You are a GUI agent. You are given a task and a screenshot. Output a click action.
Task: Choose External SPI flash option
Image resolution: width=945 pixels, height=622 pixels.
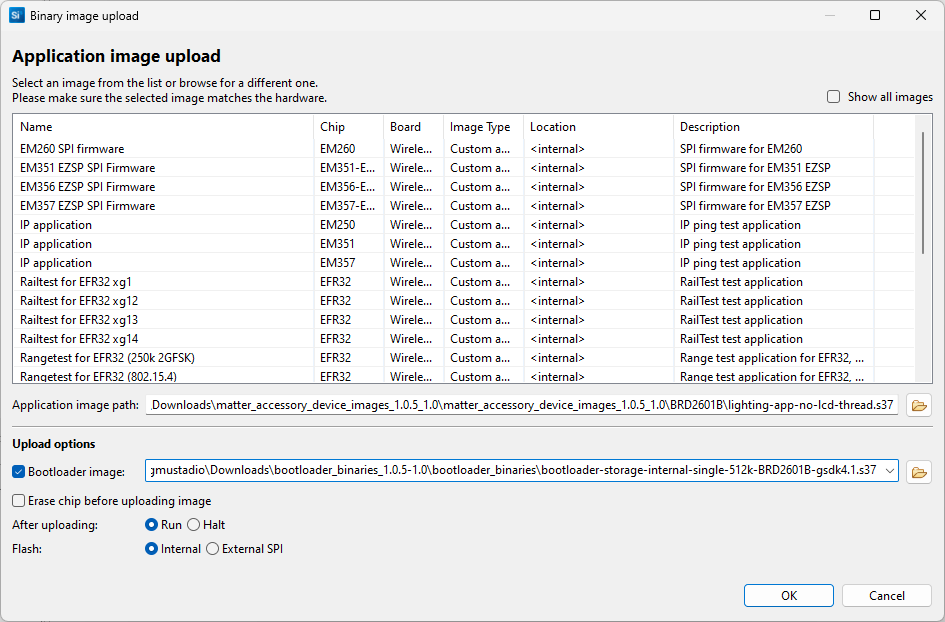211,548
